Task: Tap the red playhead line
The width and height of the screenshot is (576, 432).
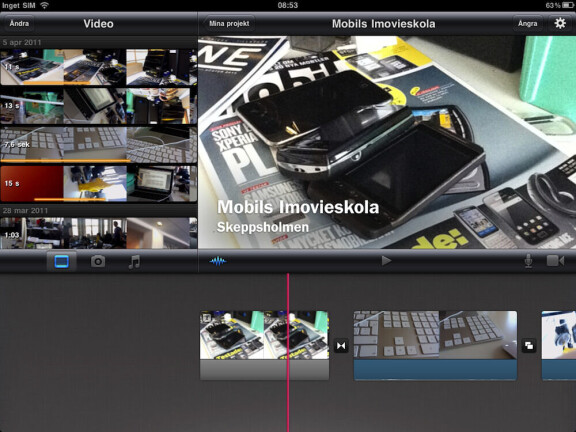Action: point(288,353)
